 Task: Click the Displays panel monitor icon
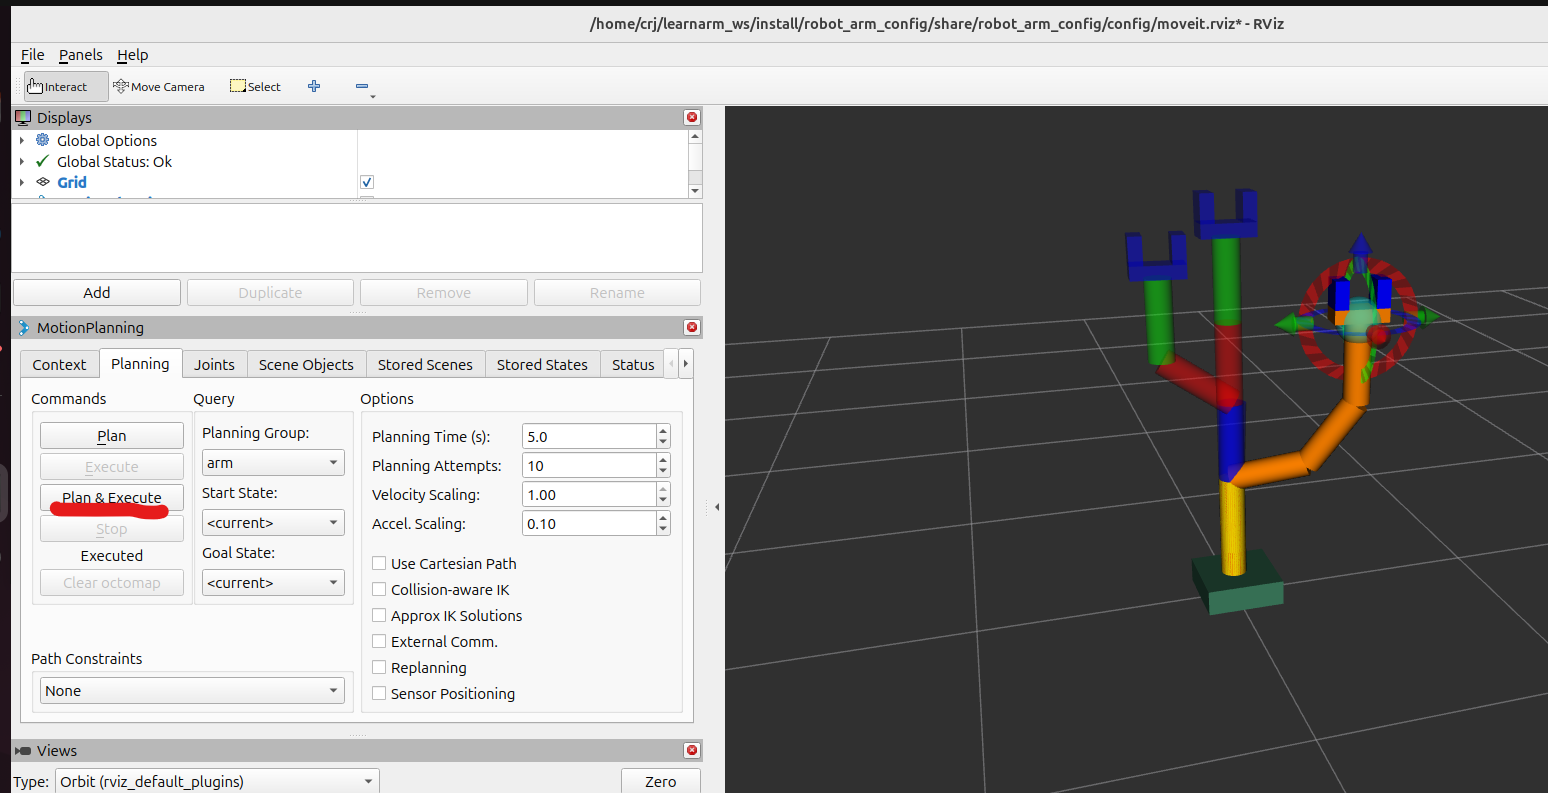23,117
